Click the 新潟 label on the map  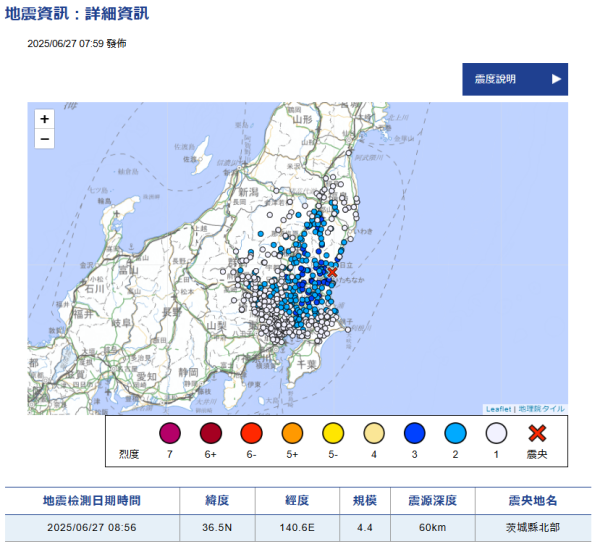pos(249,192)
